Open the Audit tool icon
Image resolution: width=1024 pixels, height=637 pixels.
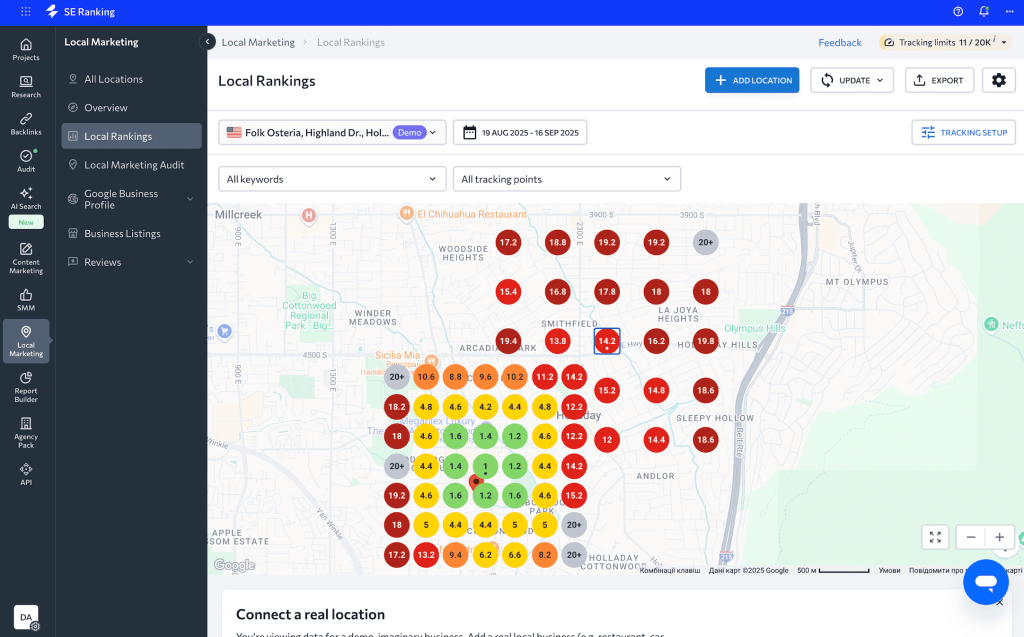(x=26, y=160)
